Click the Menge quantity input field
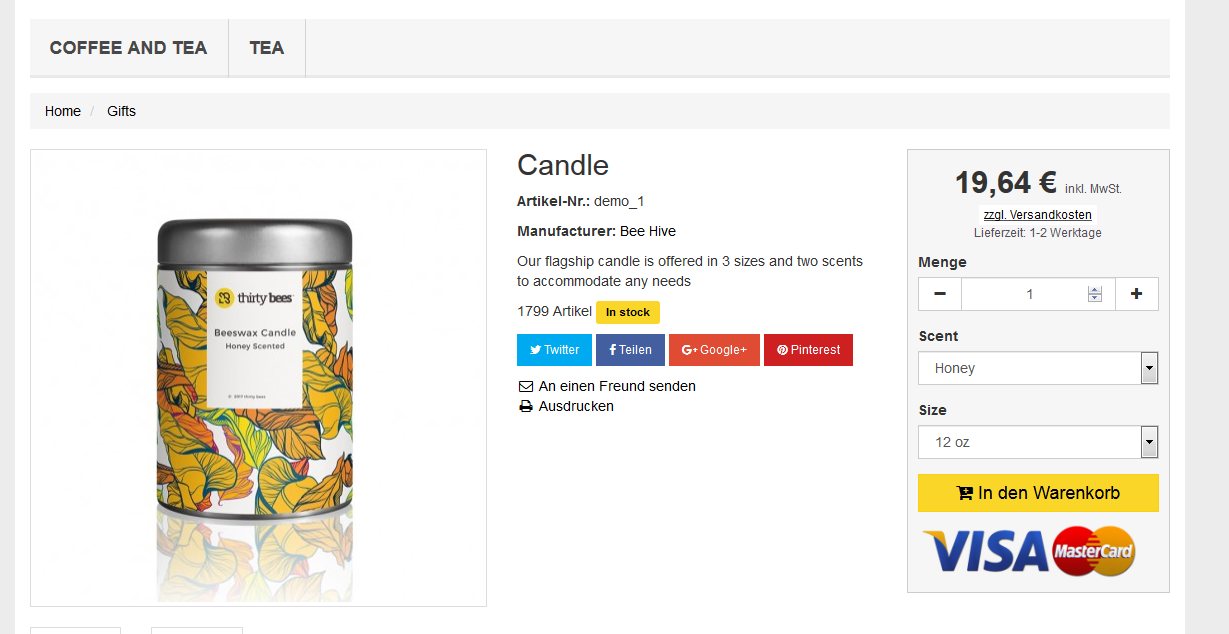 [1024, 294]
